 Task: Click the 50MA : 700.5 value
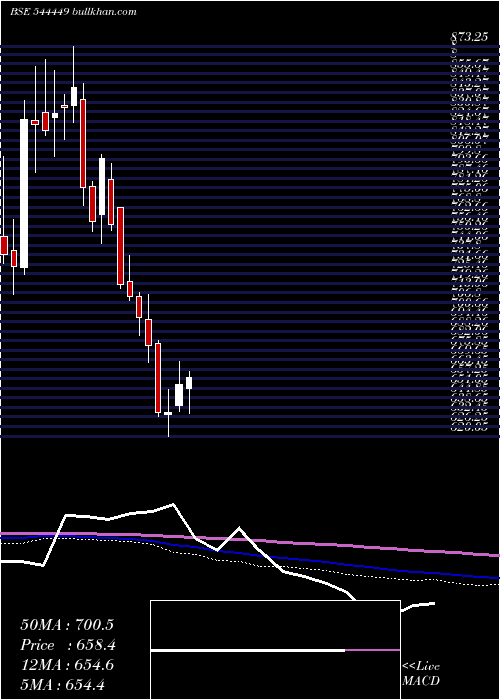click(x=67, y=625)
